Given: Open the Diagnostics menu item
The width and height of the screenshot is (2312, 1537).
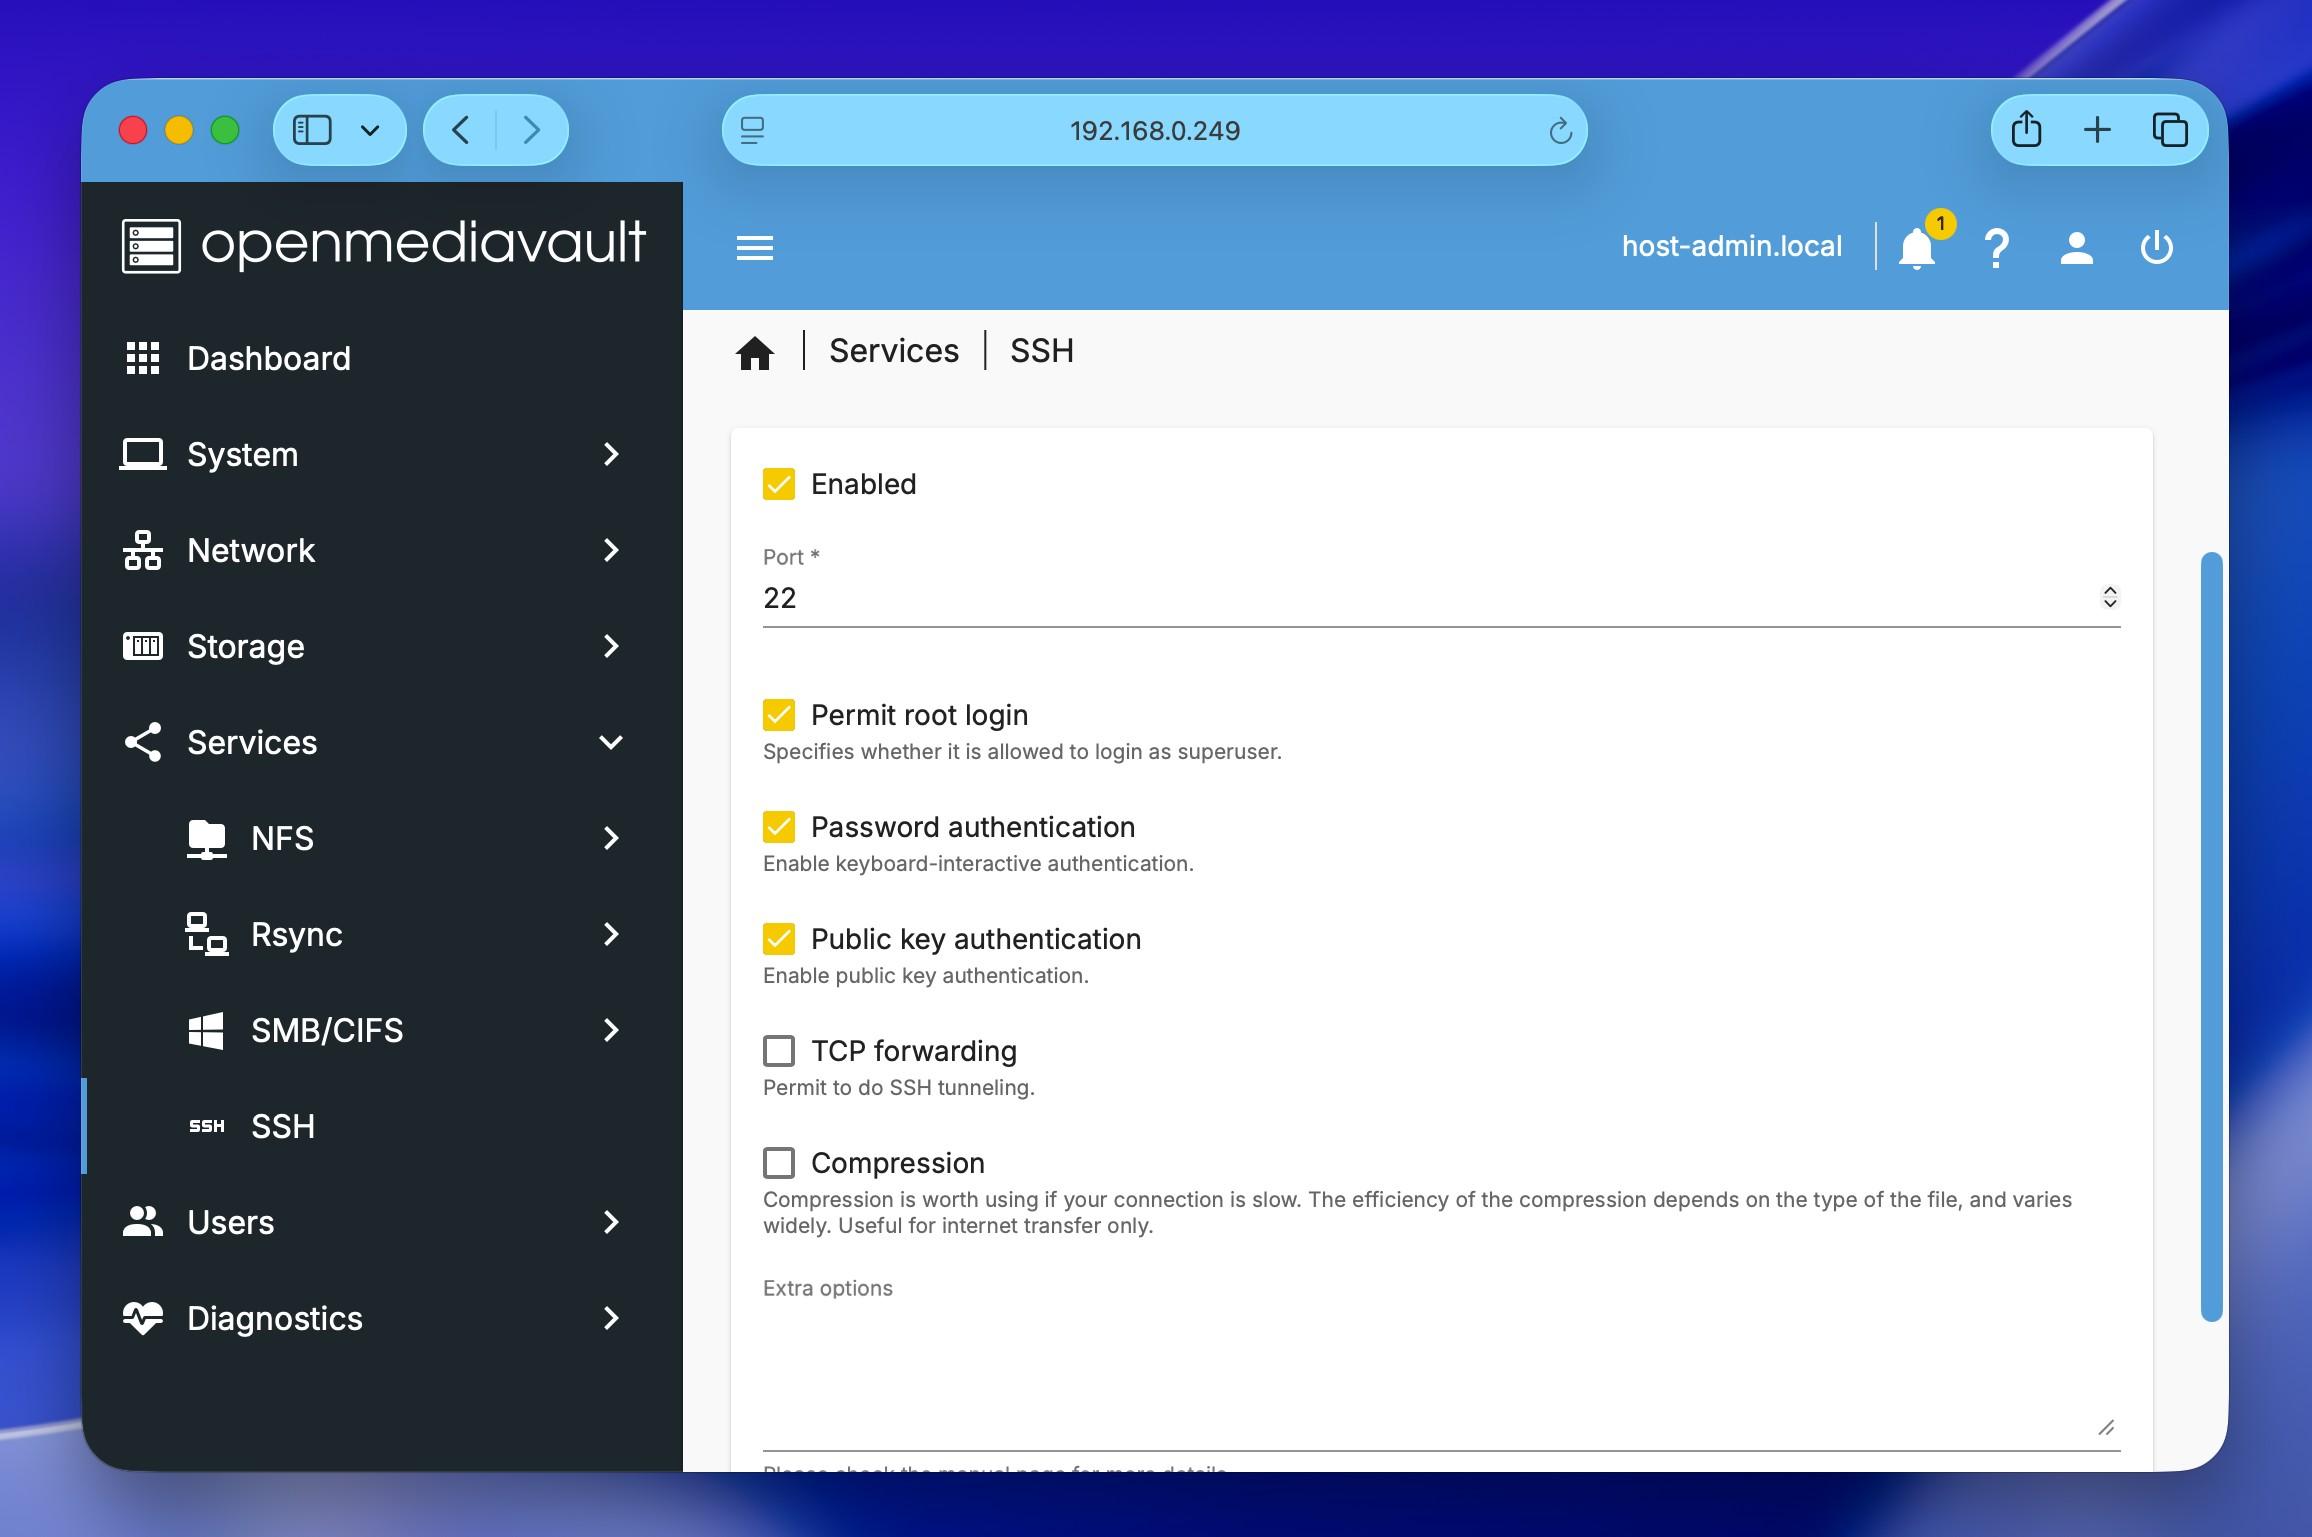Looking at the screenshot, I should tap(275, 1318).
